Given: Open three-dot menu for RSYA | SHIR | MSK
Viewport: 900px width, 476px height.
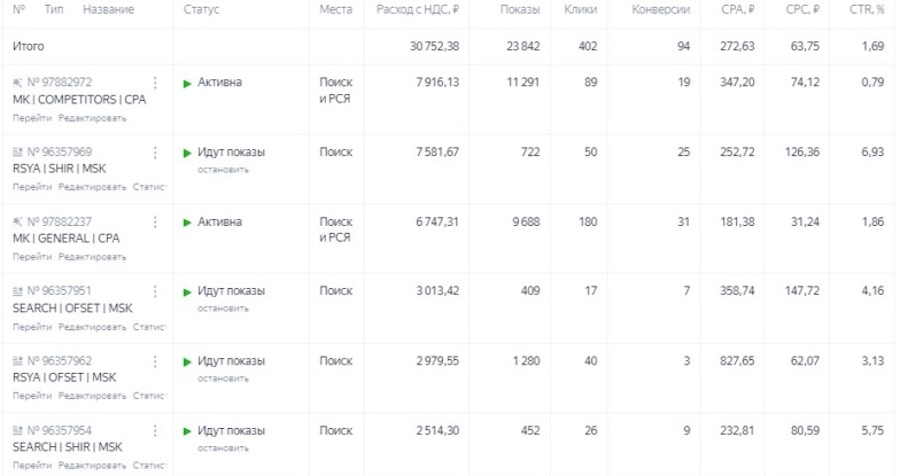Looking at the screenshot, I should tap(155, 152).
